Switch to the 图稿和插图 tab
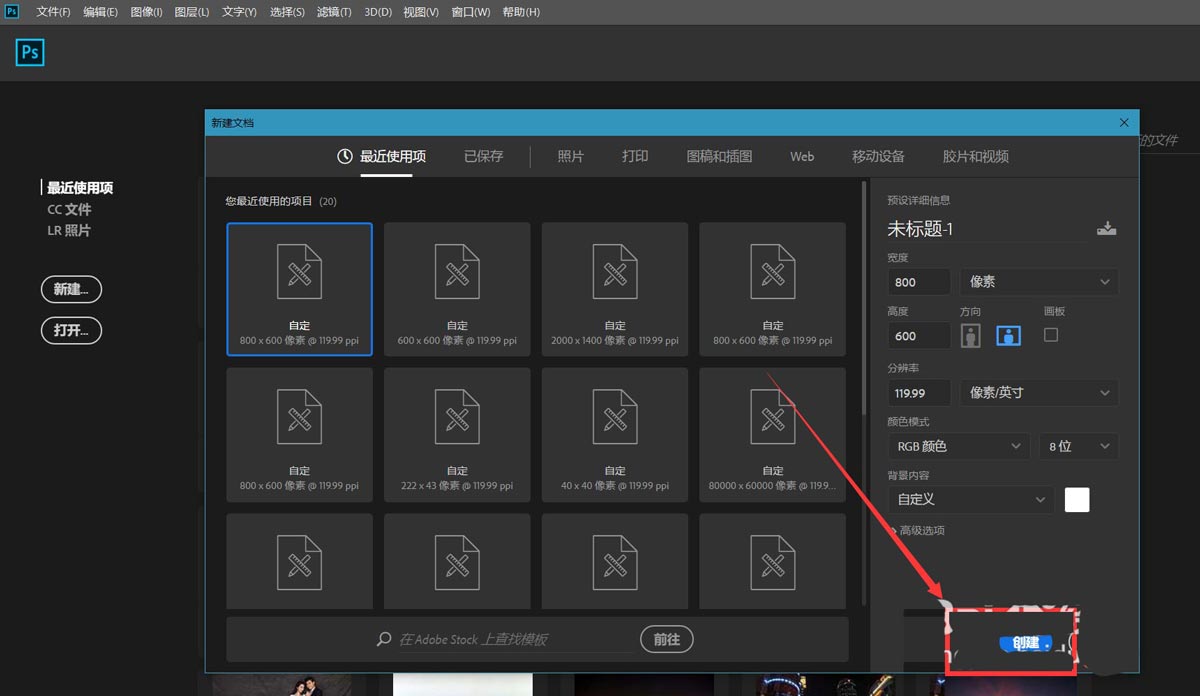1200x696 pixels. point(720,156)
